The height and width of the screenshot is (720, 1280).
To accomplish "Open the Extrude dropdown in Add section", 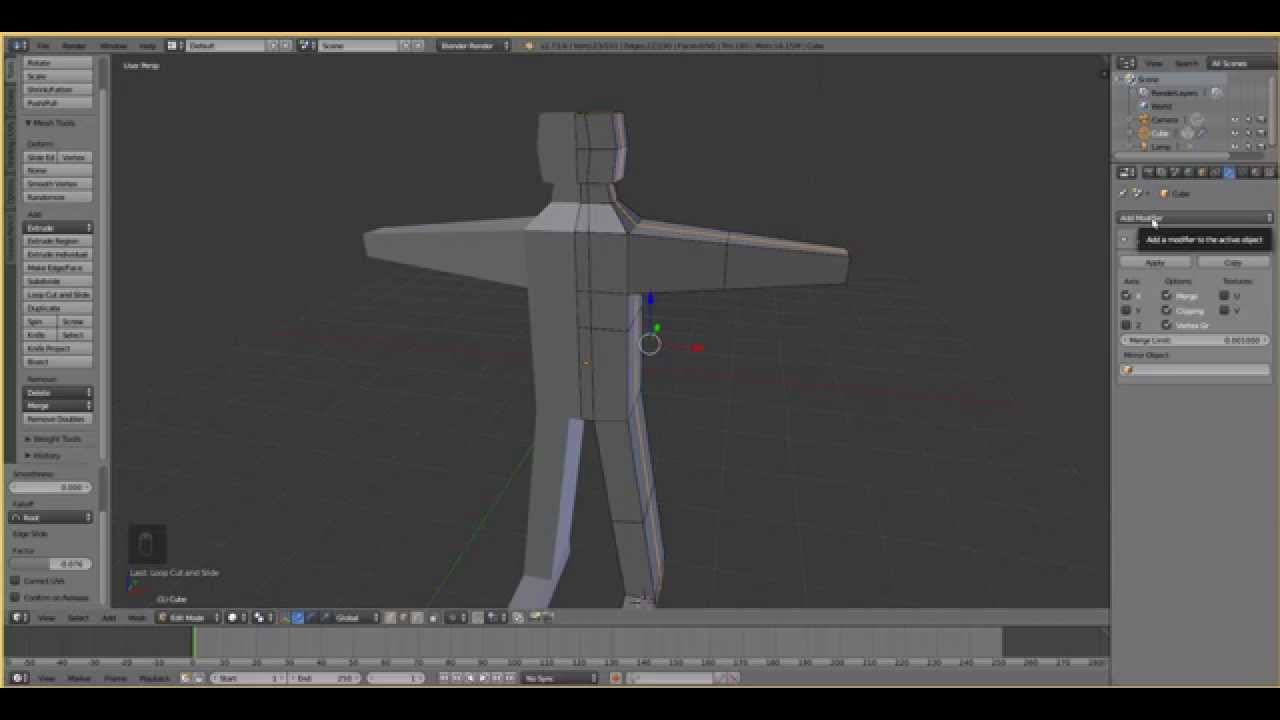I will [58, 228].
